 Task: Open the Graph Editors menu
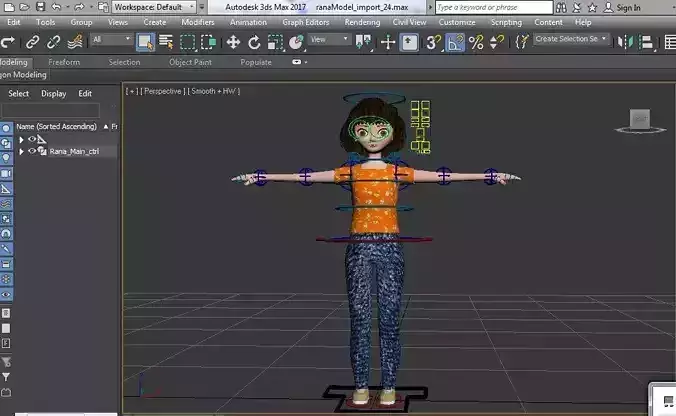pos(306,22)
